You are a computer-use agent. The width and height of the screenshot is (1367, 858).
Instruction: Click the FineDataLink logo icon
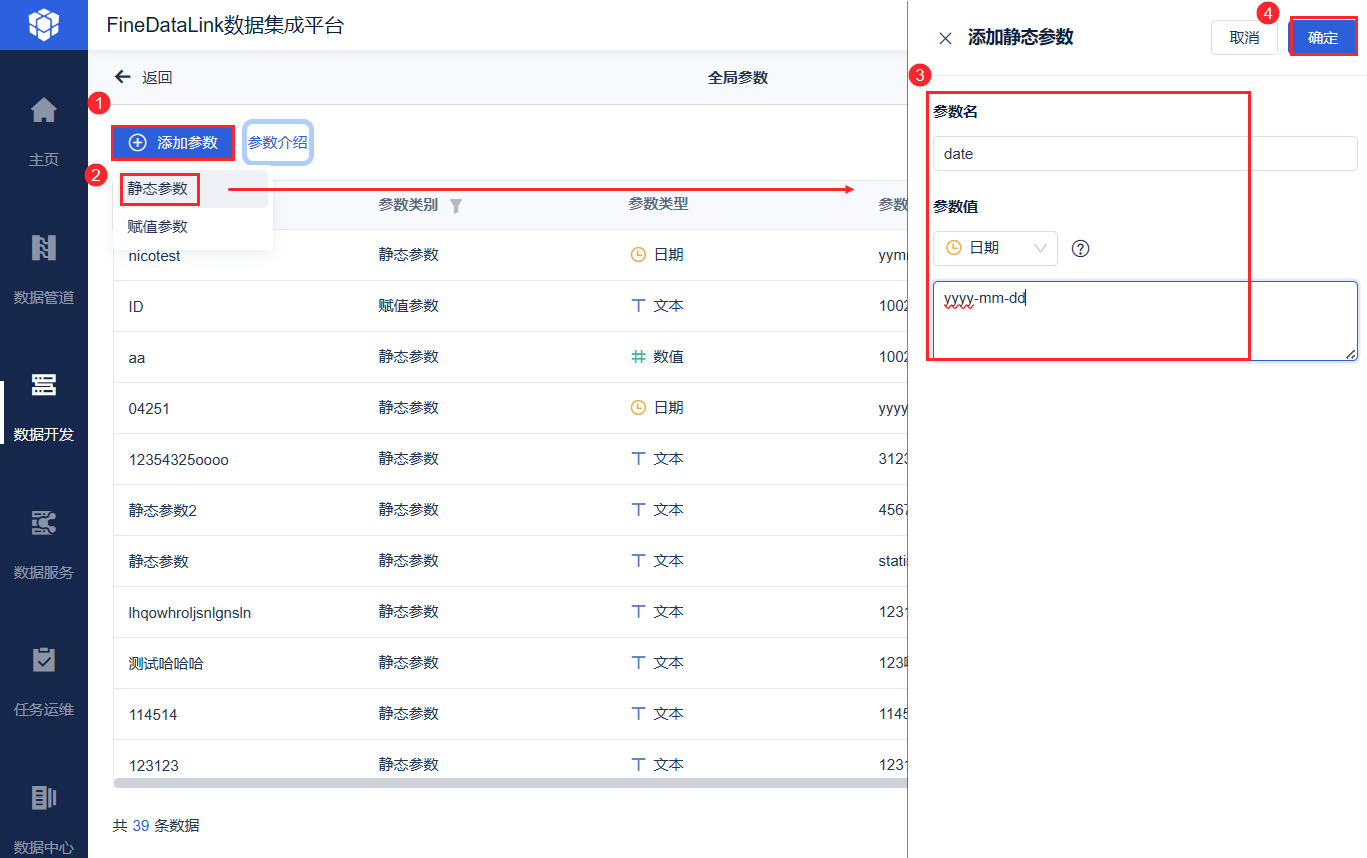[x=44, y=25]
